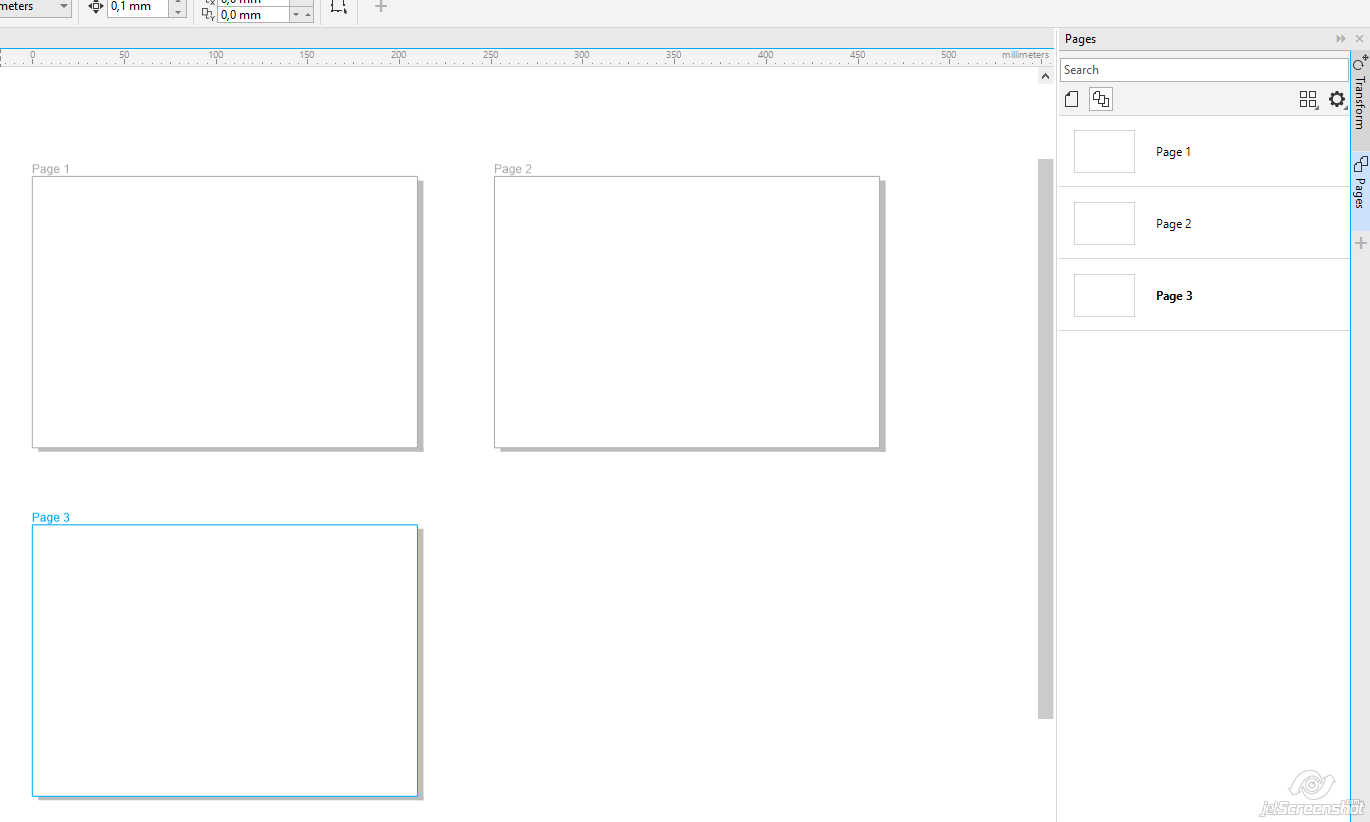Click into the Pages search field
The height and width of the screenshot is (822, 1370).
pos(1203,70)
